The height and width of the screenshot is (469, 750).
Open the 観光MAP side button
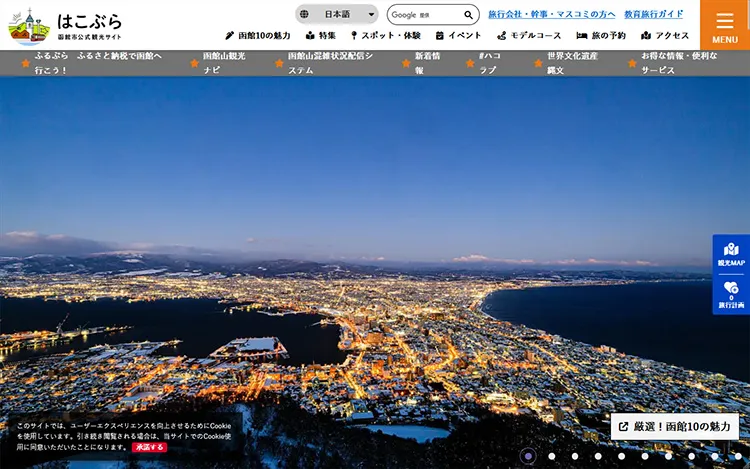point(731,254)
